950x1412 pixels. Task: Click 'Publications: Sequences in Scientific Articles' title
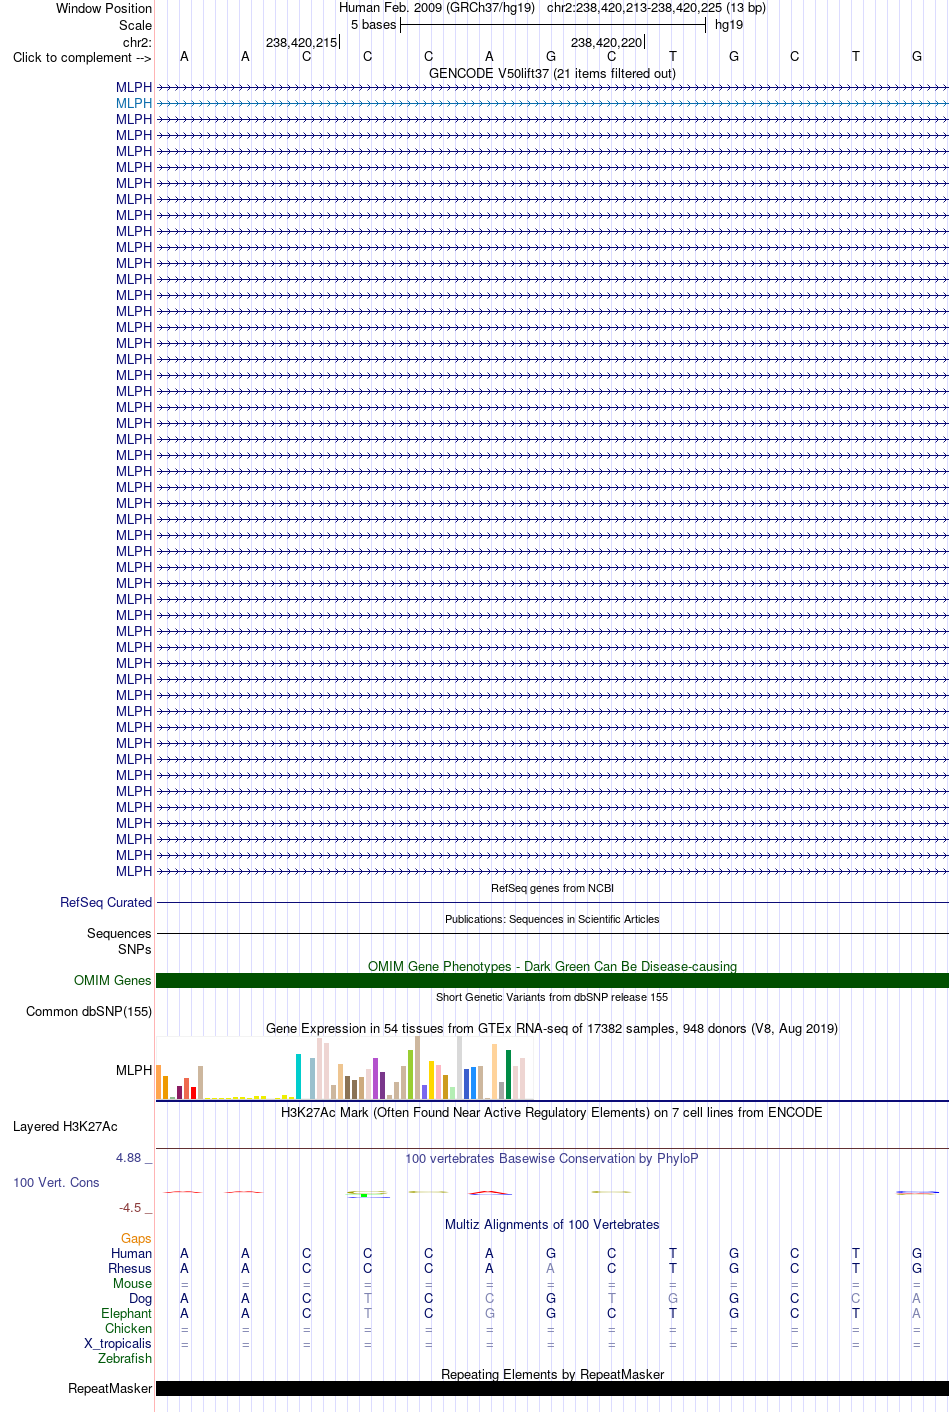tap(552, 919)
